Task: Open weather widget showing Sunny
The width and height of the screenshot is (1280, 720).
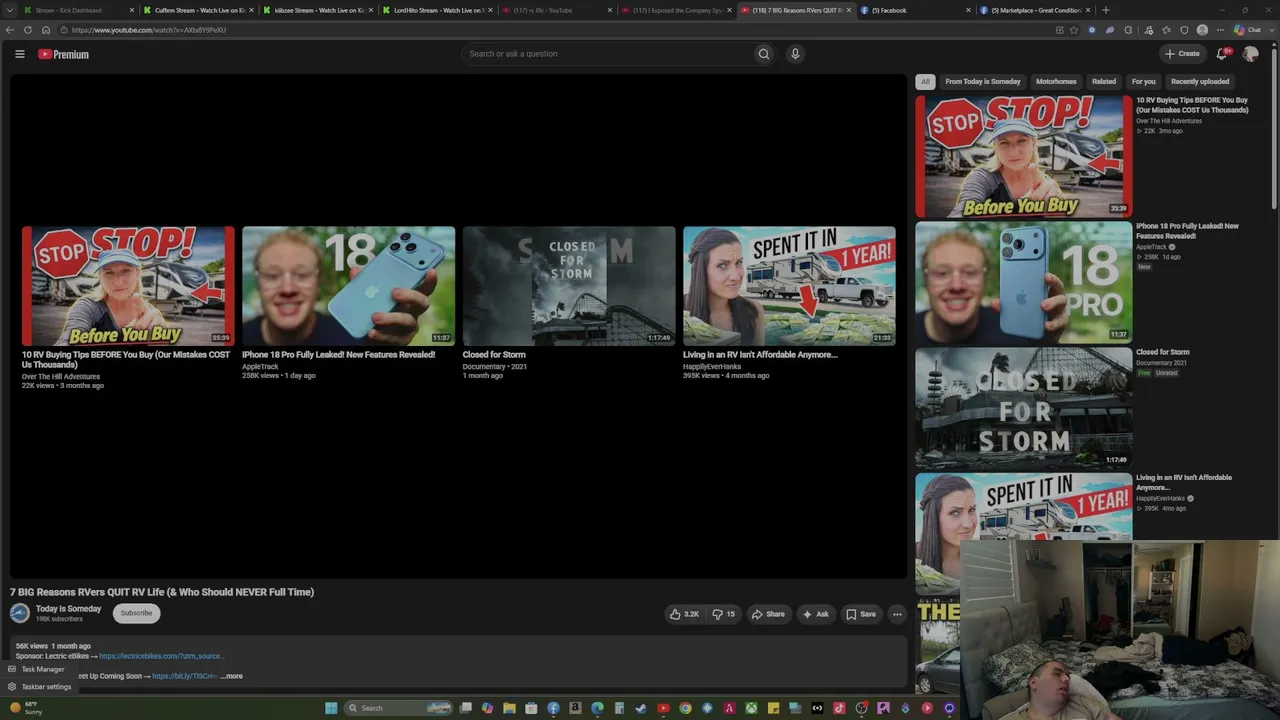Action: coord(24,707)
